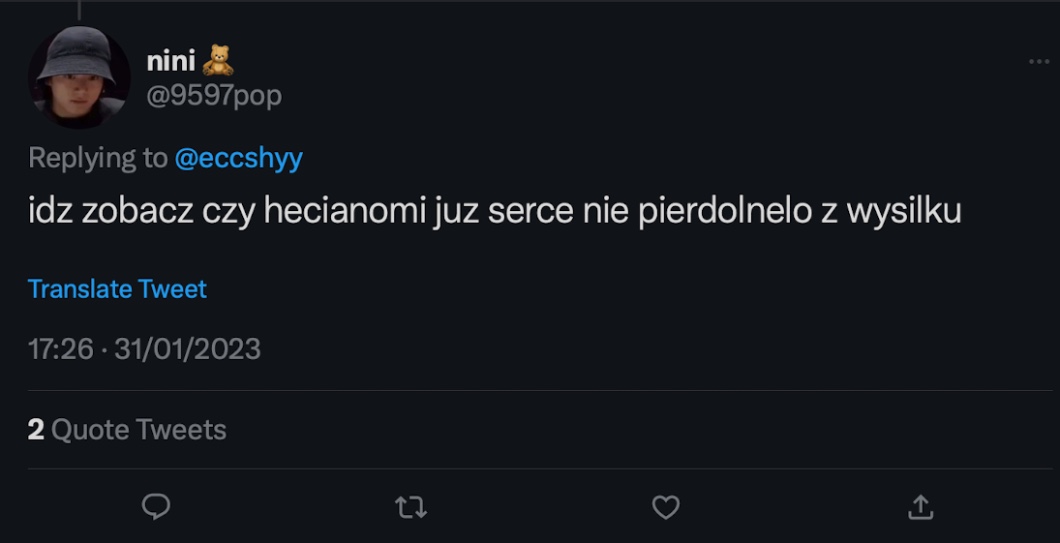Visit the @eccshyy mentioned profile
Viewport: 1060px width, 543px height.
238,158
